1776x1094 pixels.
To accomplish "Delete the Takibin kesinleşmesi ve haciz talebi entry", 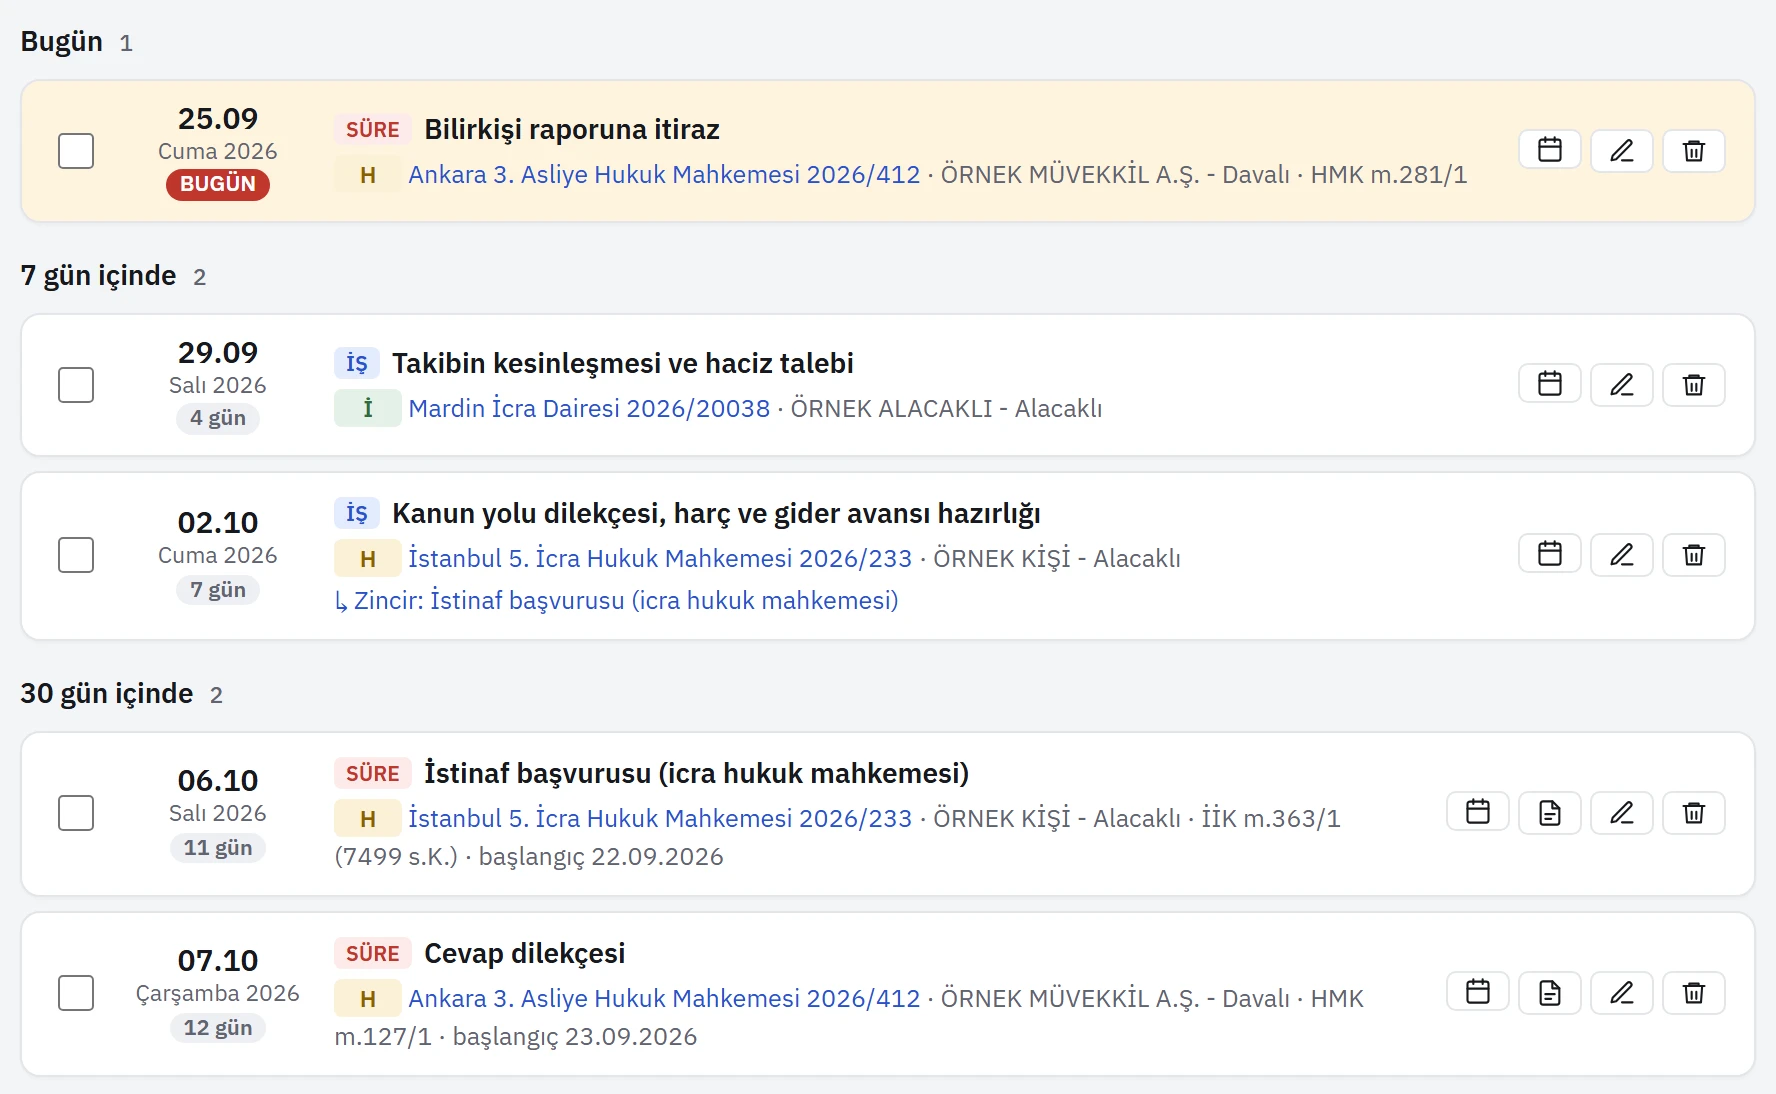I will [x=1693, y=385].
